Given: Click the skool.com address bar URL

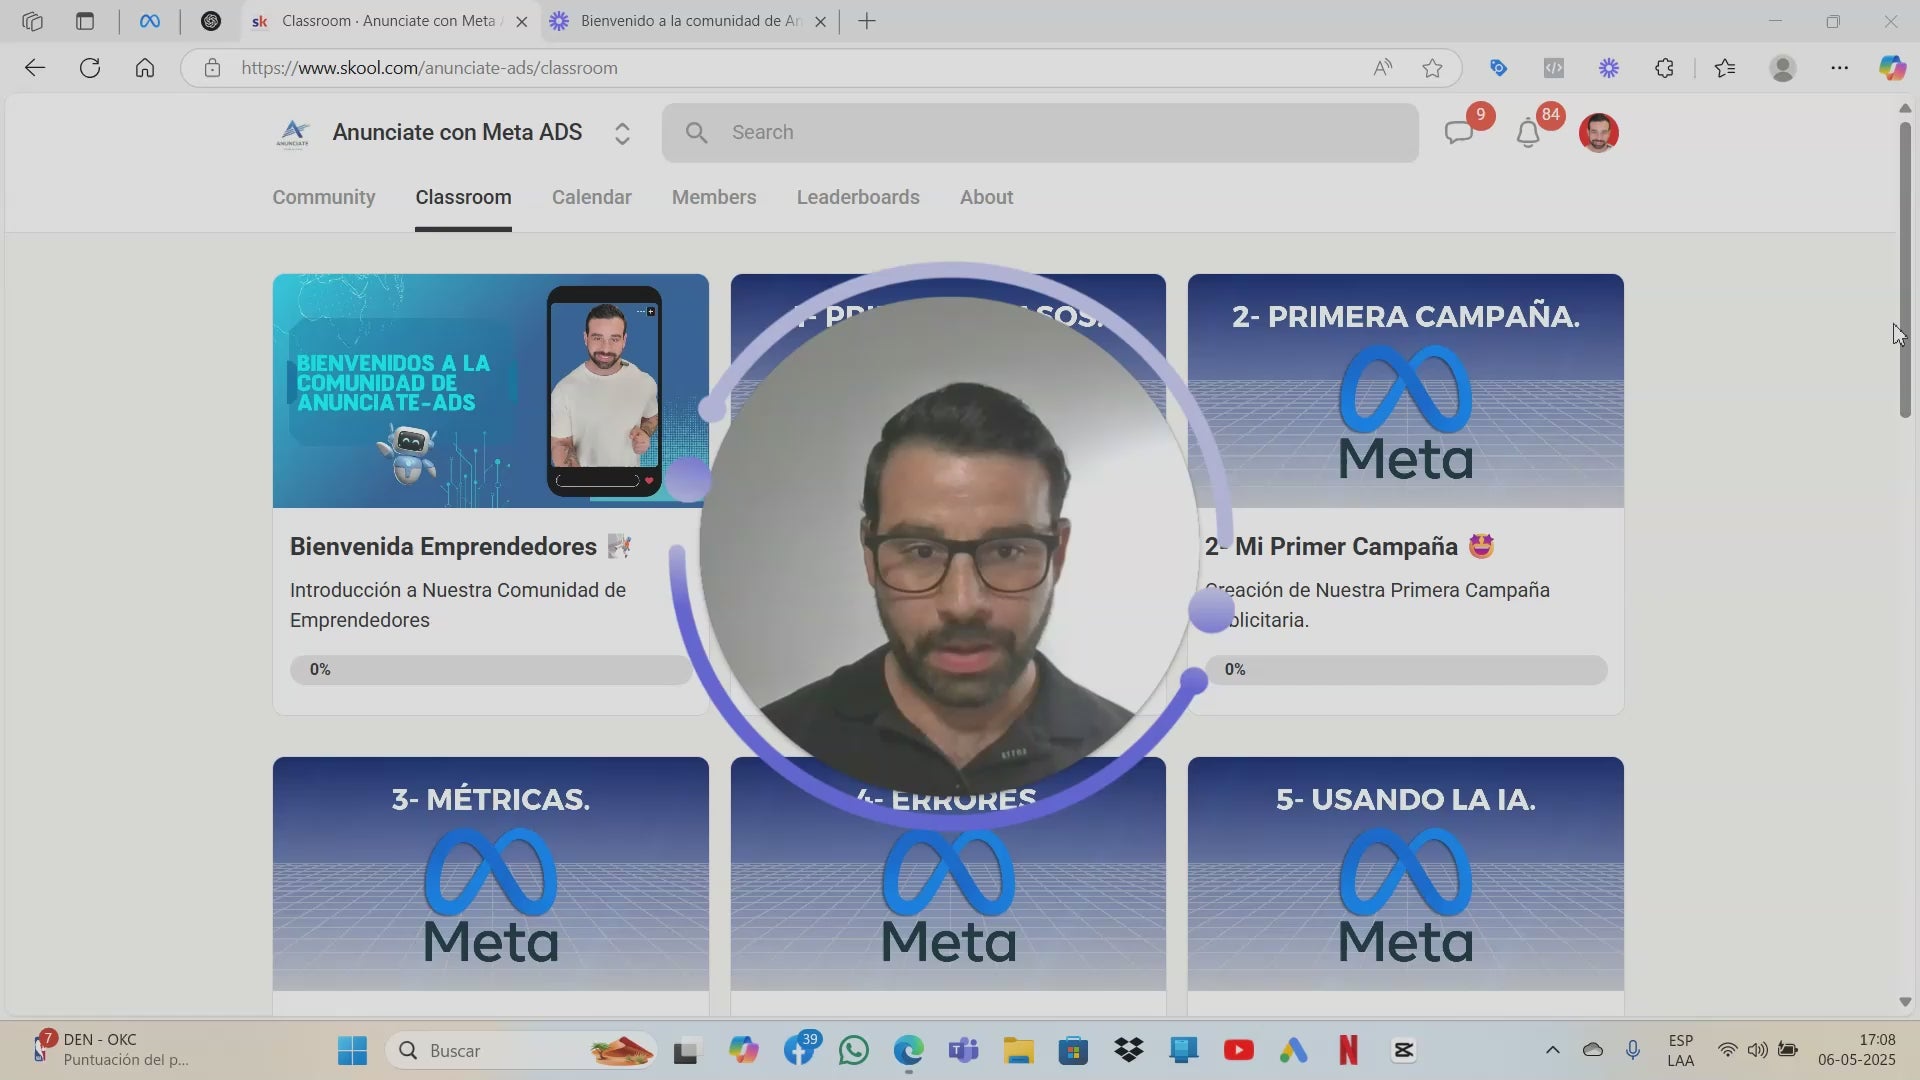Looking at the screenshot, I should coord(429,68).
